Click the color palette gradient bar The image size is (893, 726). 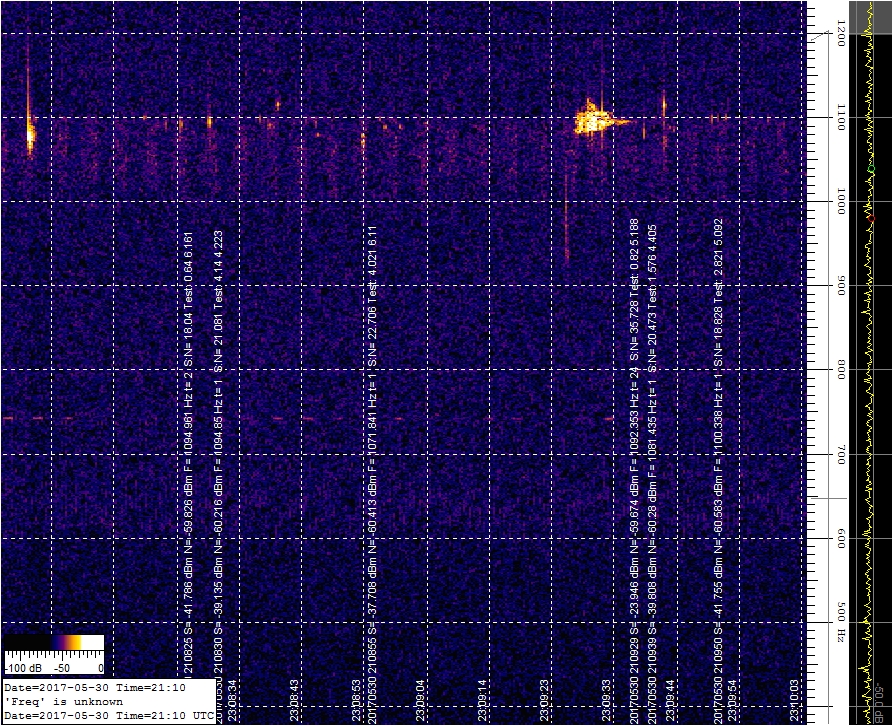[54, 642]
